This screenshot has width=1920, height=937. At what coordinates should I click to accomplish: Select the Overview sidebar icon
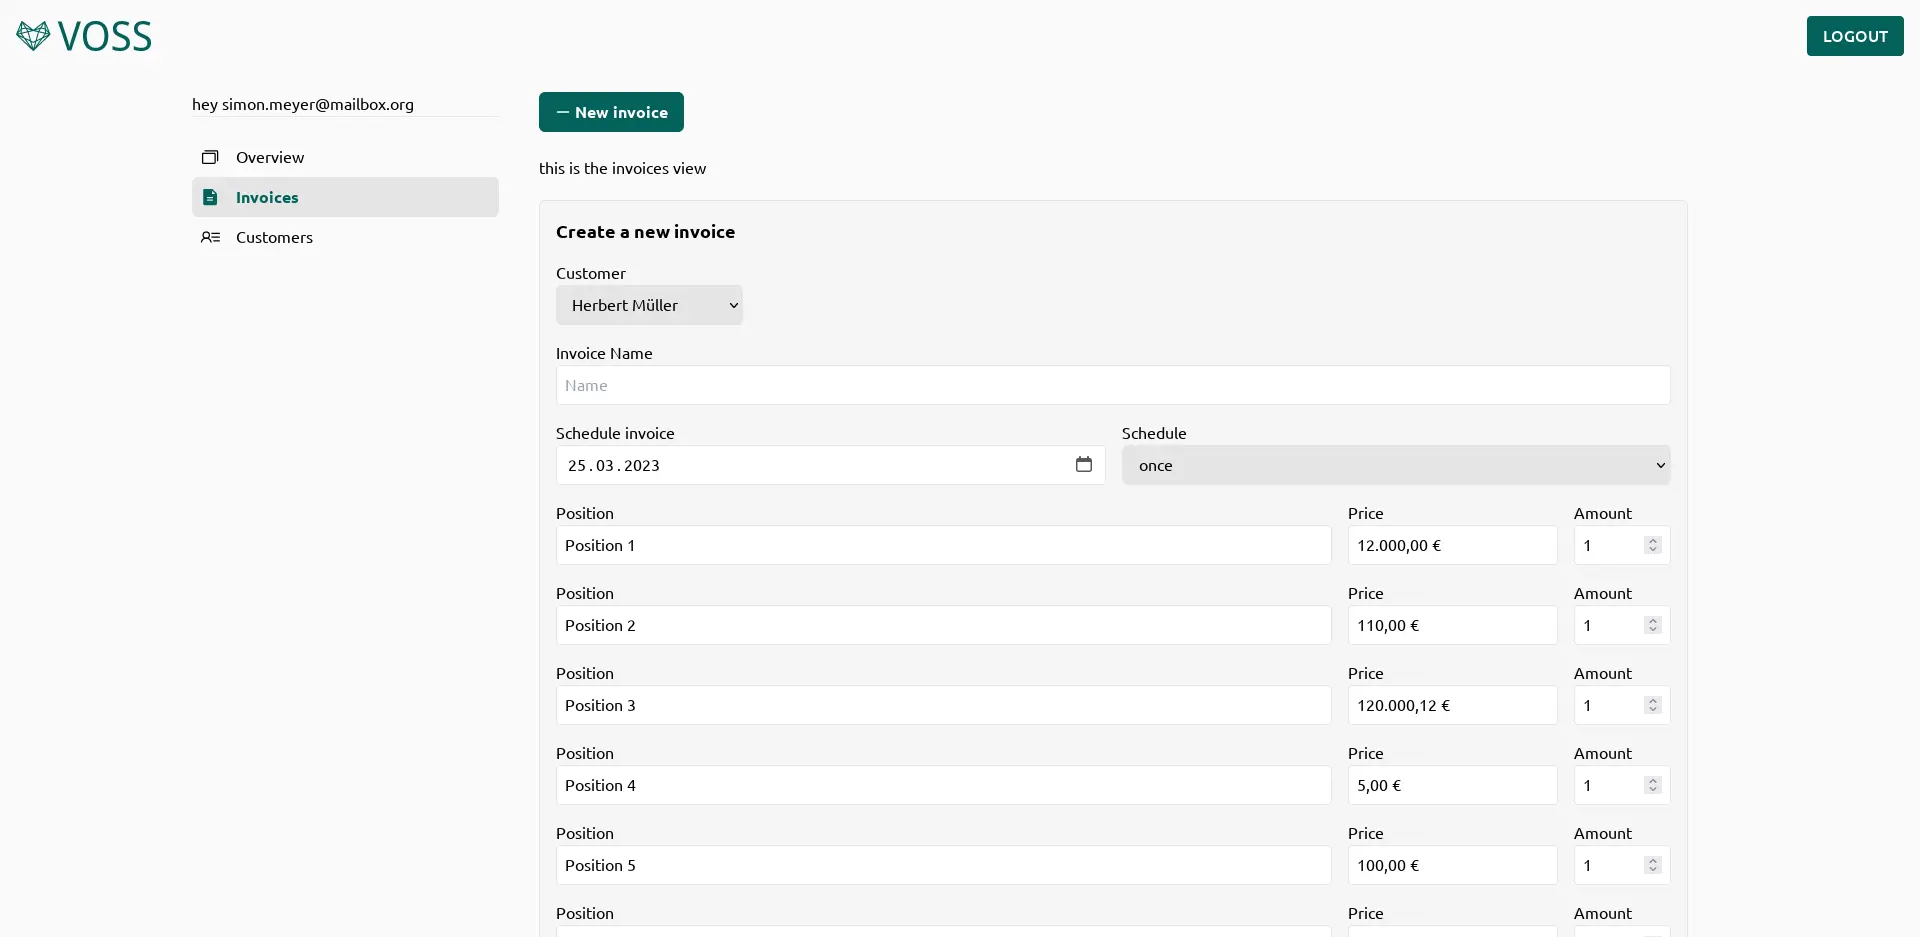click(x=211, y=157)
